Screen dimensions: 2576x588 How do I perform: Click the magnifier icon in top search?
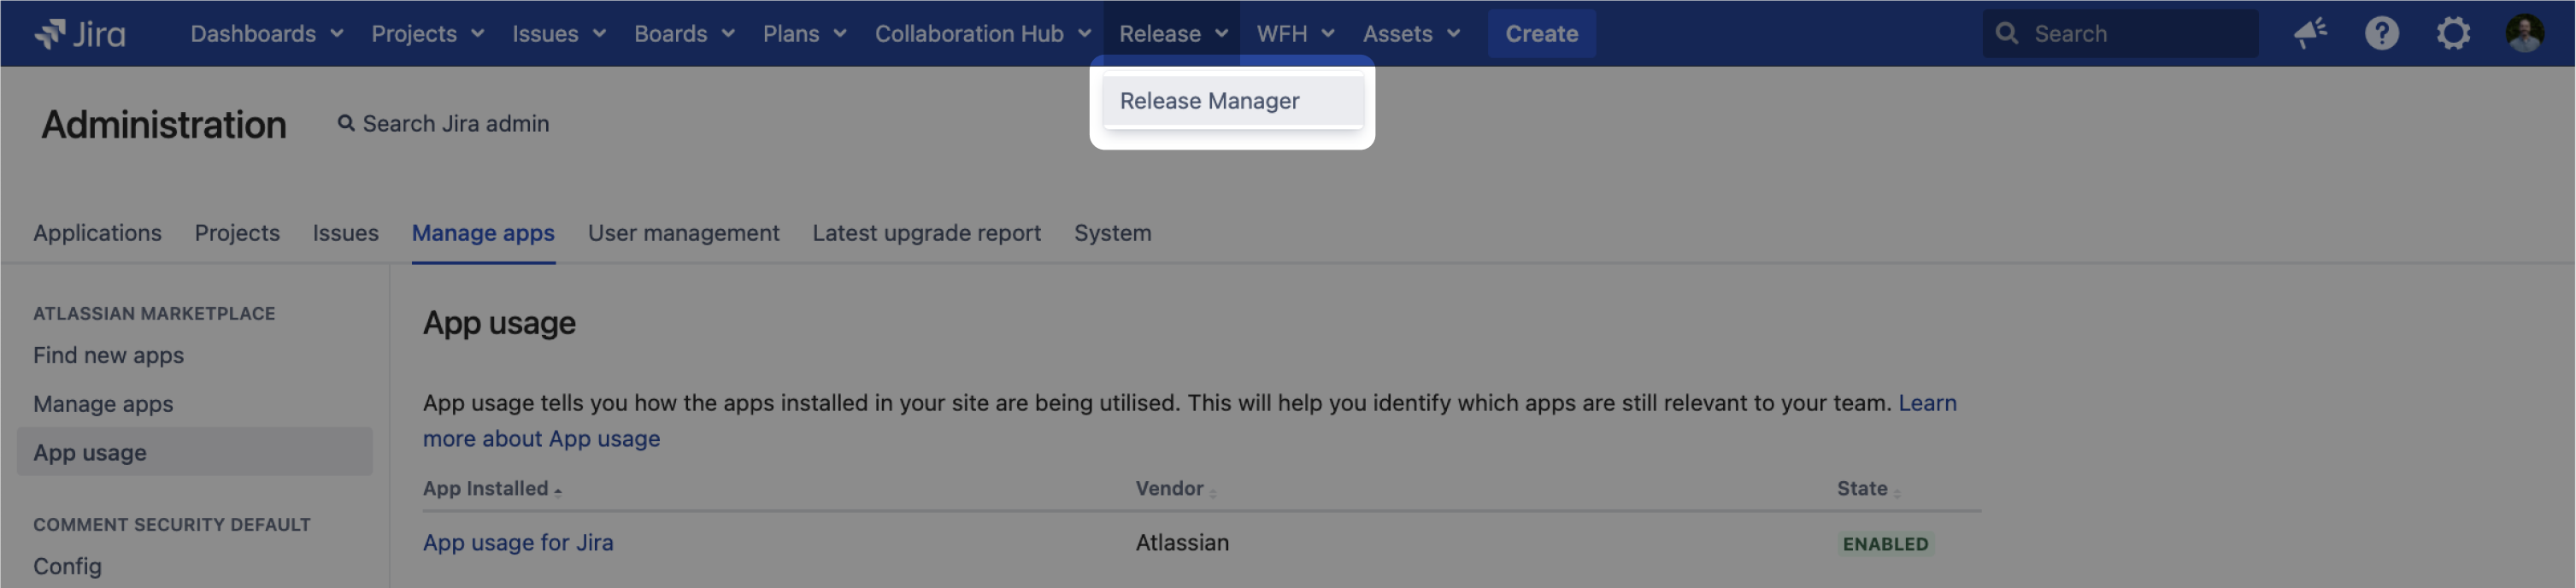(2006, 34)
